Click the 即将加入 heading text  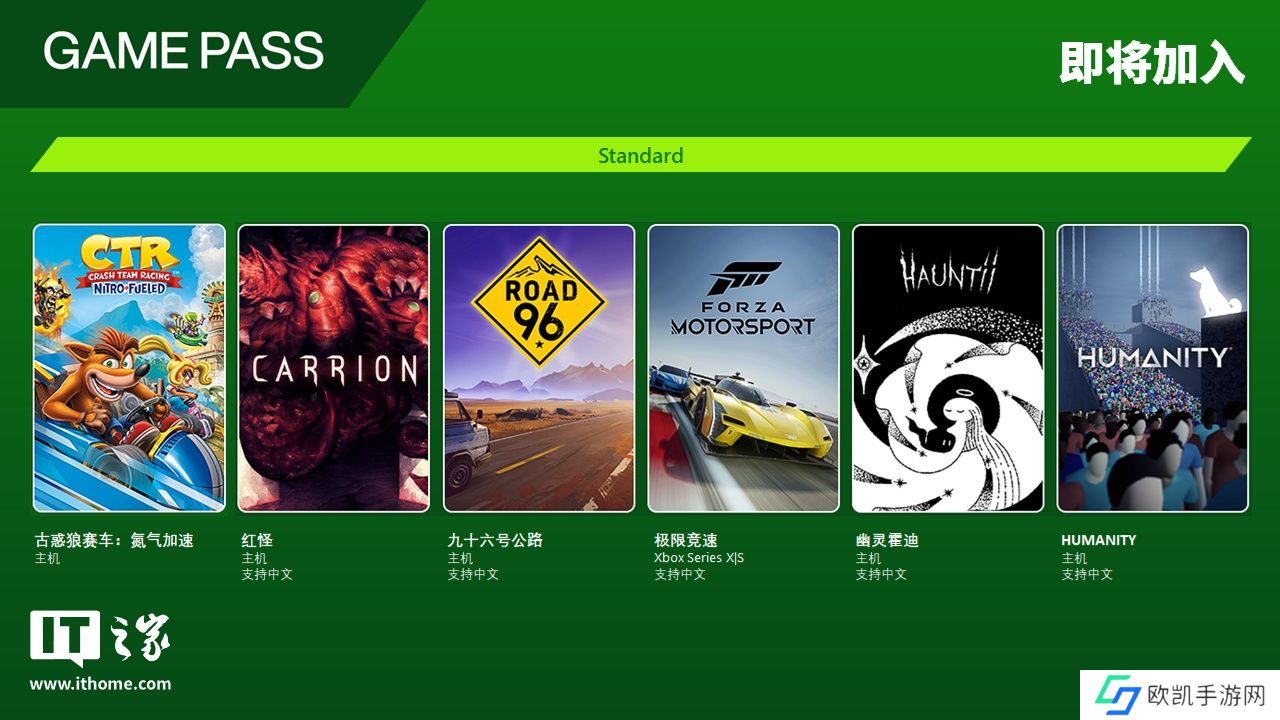tap(1152, 63)
